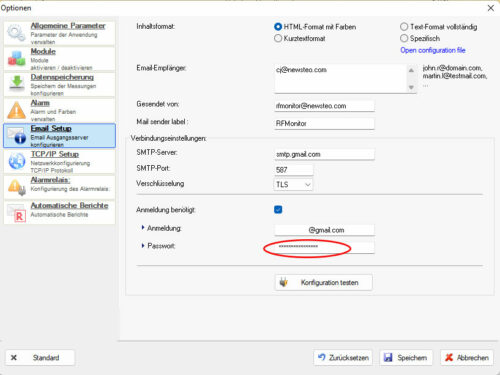Open the Verschlüsselung TLS dropdown
The height and width of the screenshot is (375, 500).
pyautogui.click(x=293, y=184)
